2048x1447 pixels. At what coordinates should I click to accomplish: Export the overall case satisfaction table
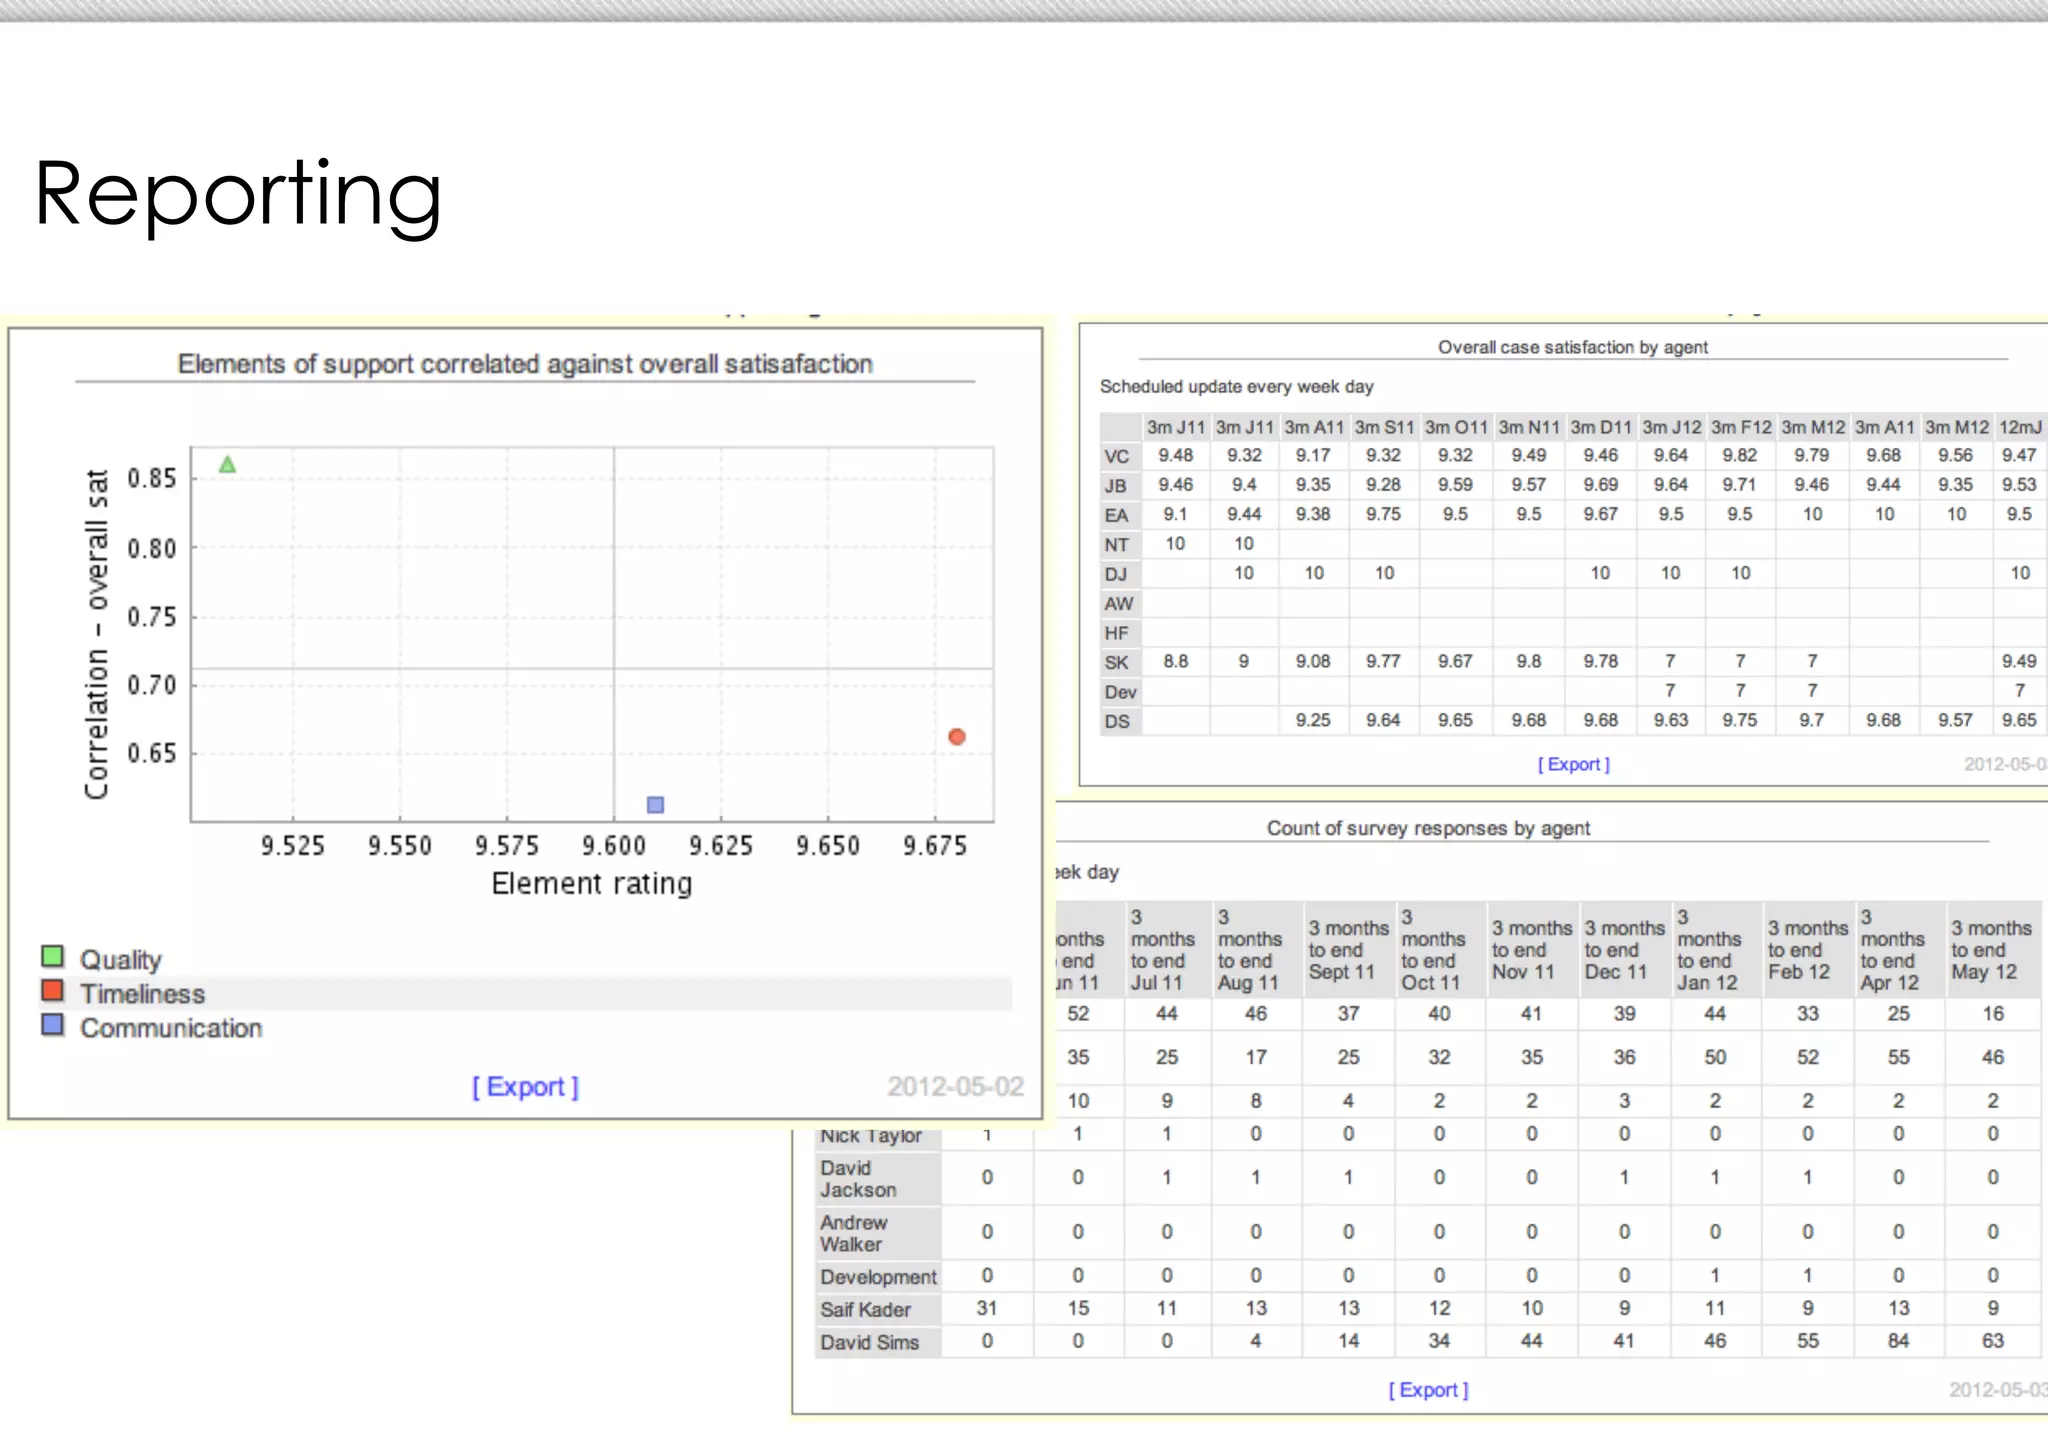click(x=1573, y=764)
